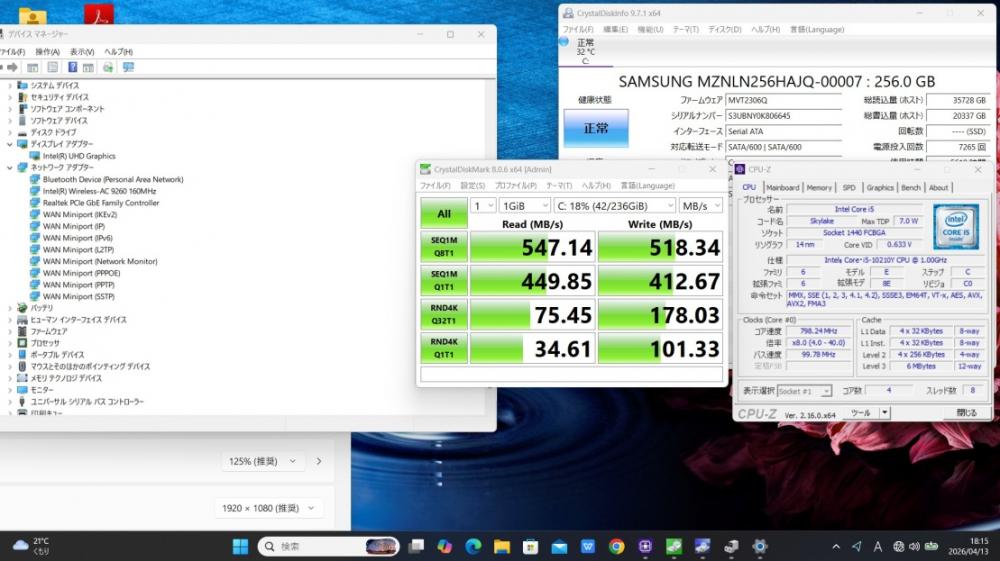
Task: Expand the バッテリ device category
Action: point(10,308)
